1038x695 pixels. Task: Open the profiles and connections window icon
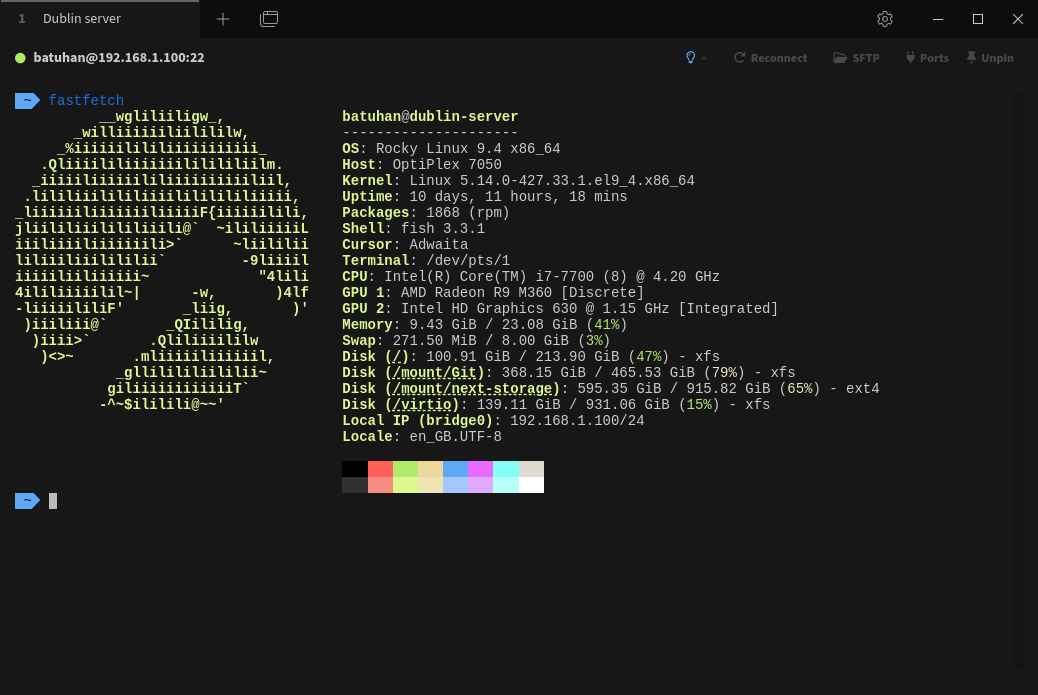click(269, 19)
